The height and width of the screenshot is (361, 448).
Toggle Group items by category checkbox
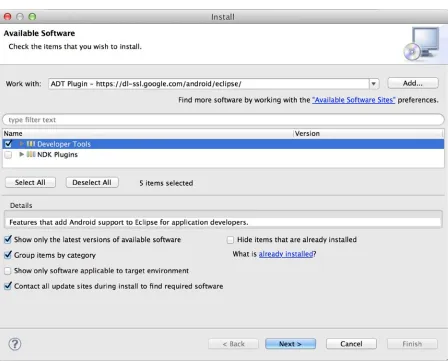click(x=8, y=255)
